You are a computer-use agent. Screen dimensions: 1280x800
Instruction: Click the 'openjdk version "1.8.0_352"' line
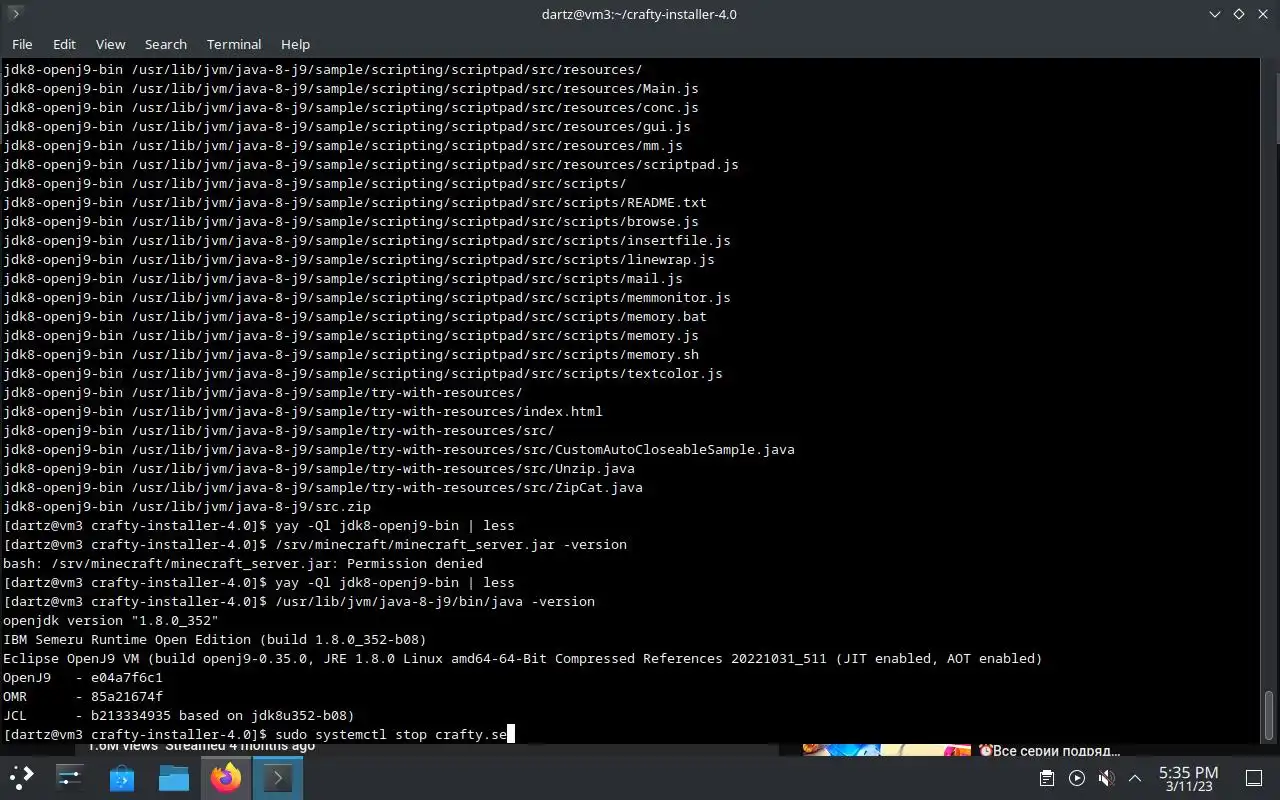point(111,621)
